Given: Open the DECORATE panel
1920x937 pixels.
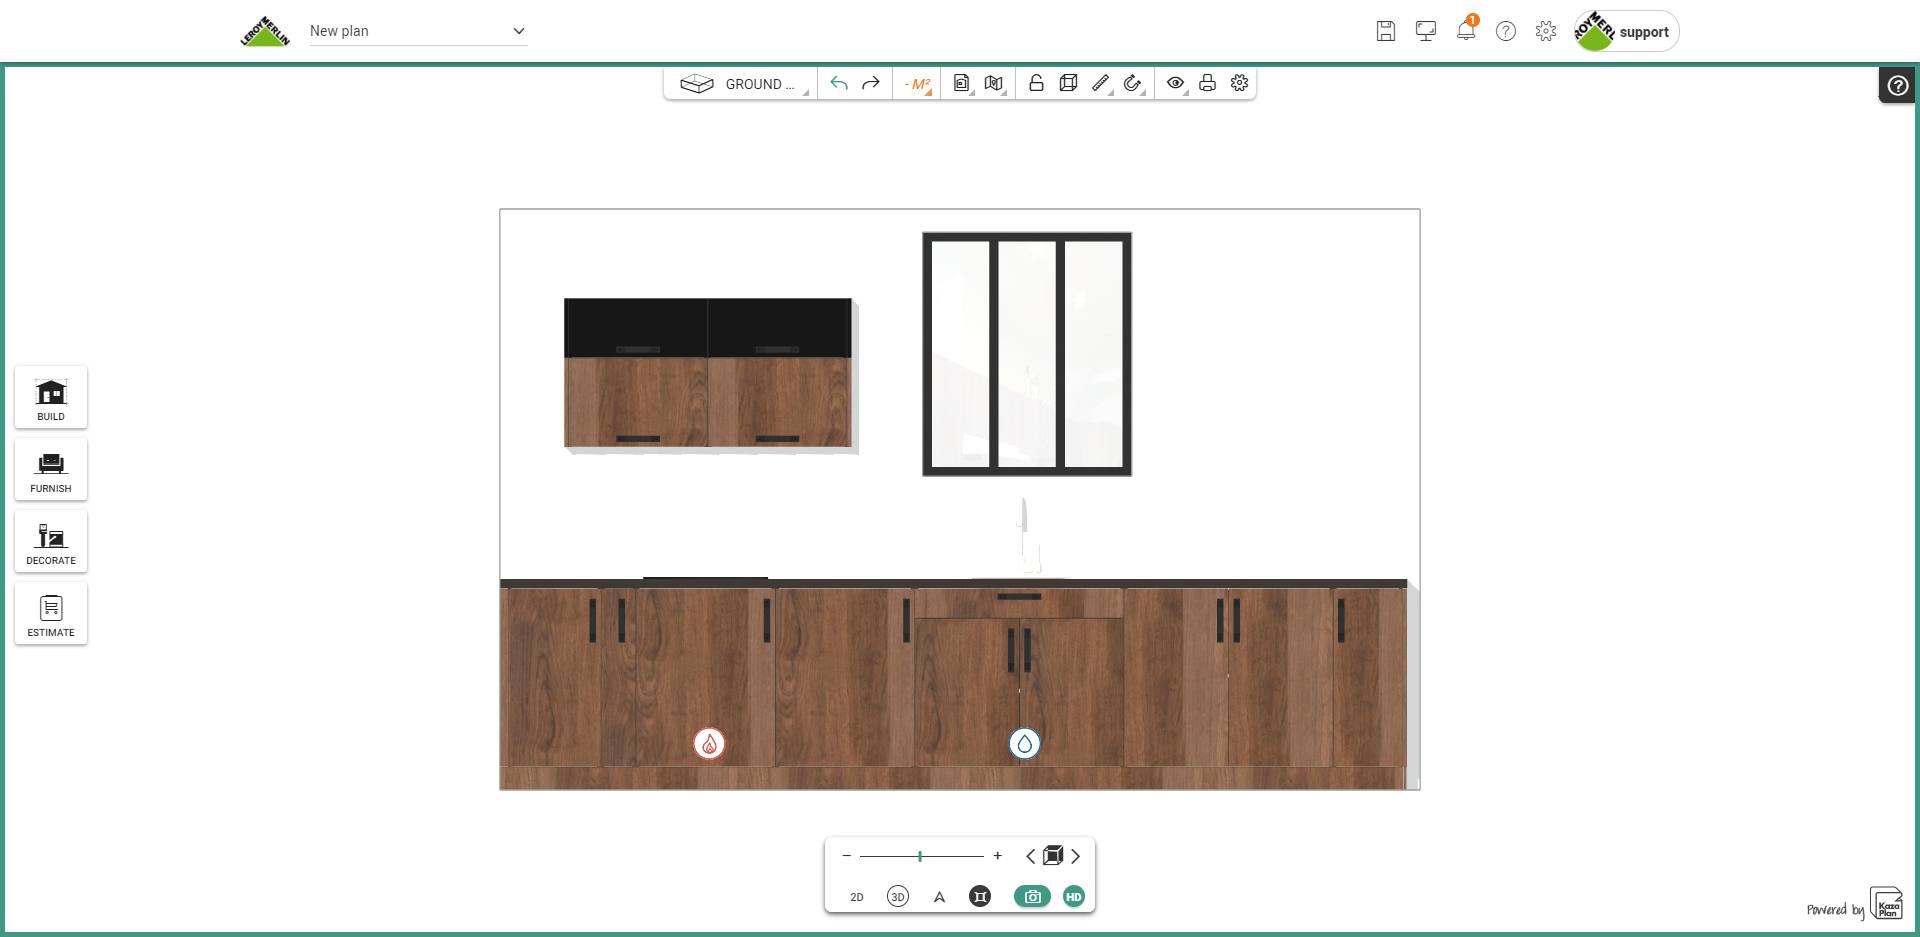Looking at the screenshot, I should tap(51, 542).
